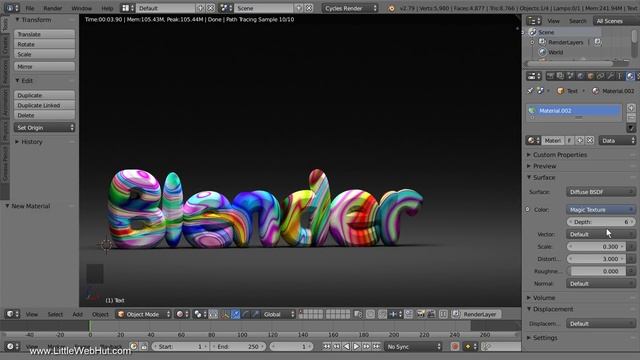This screenshot has height=360, width=640.
Task: Click the Scale value slider field
Action: click(596, 247)
